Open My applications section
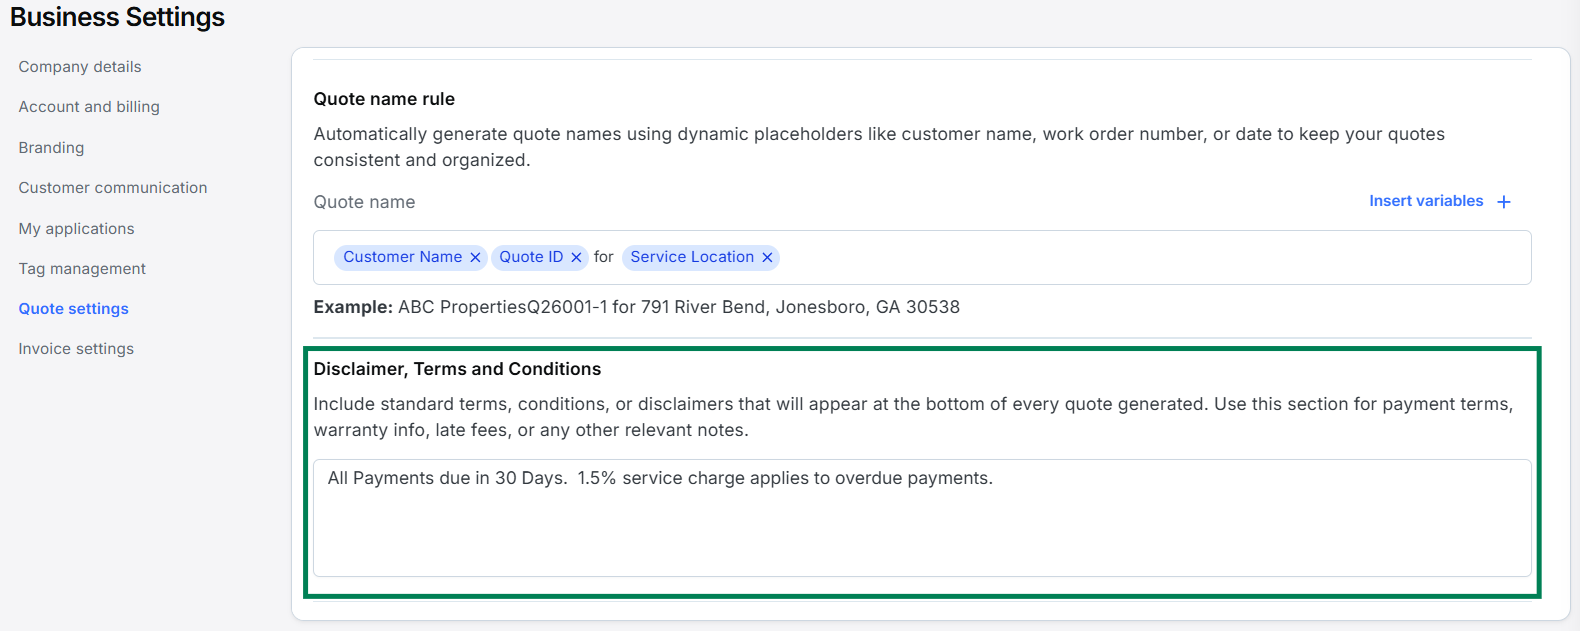 click(76, 229)
